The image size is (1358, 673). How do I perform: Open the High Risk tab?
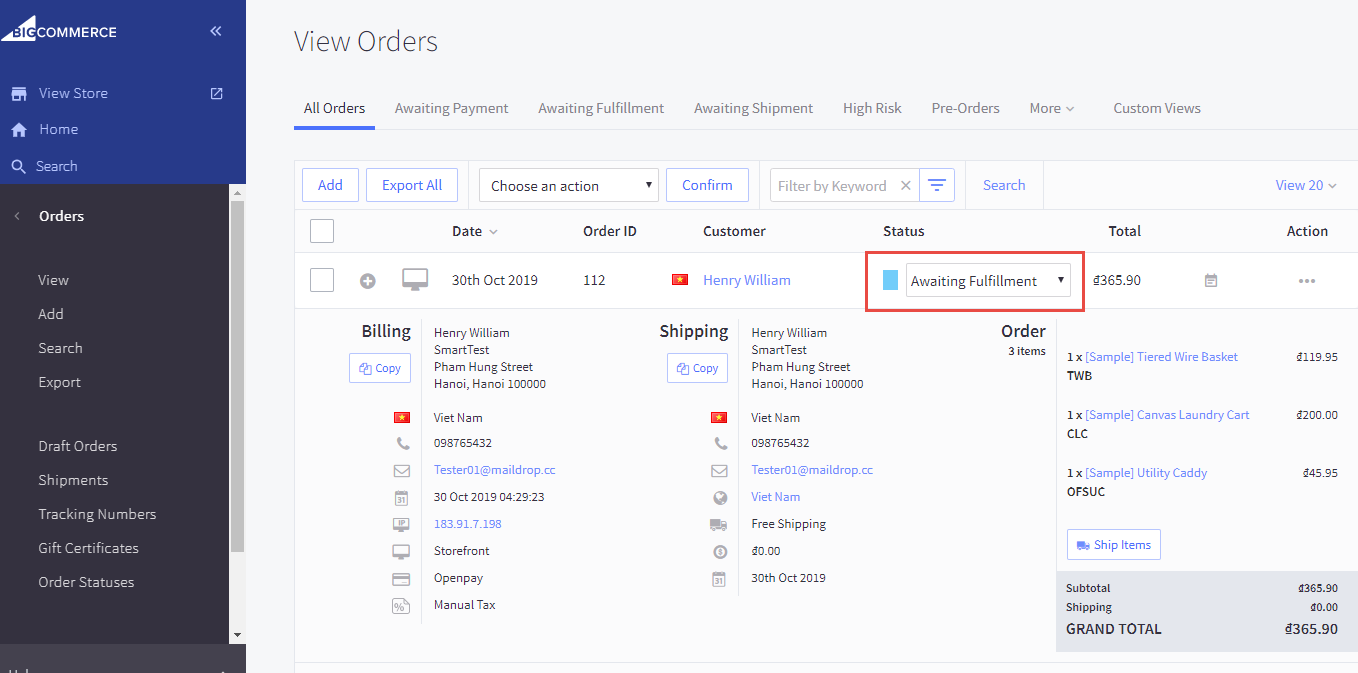coord(872,108)
